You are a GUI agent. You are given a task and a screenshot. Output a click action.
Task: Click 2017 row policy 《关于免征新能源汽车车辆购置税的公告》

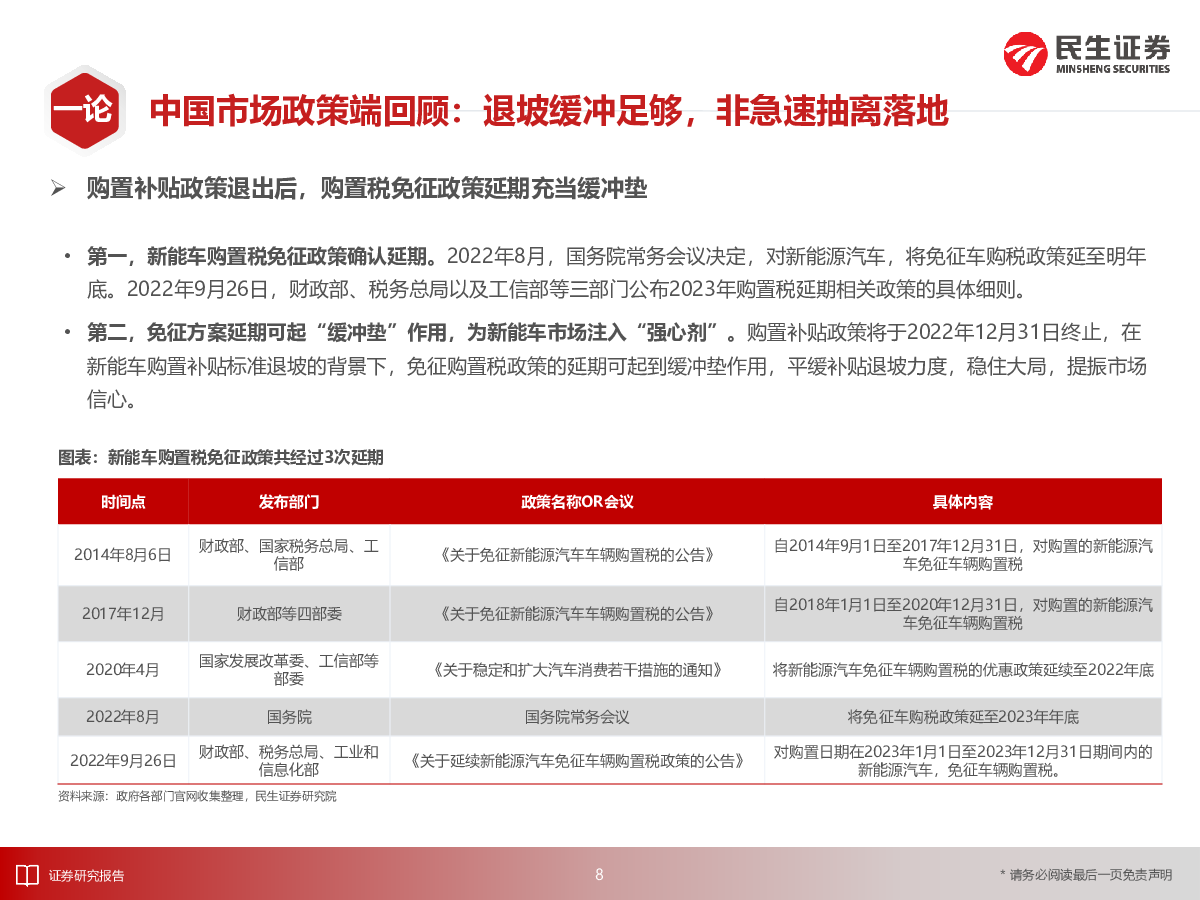(577, 613)
